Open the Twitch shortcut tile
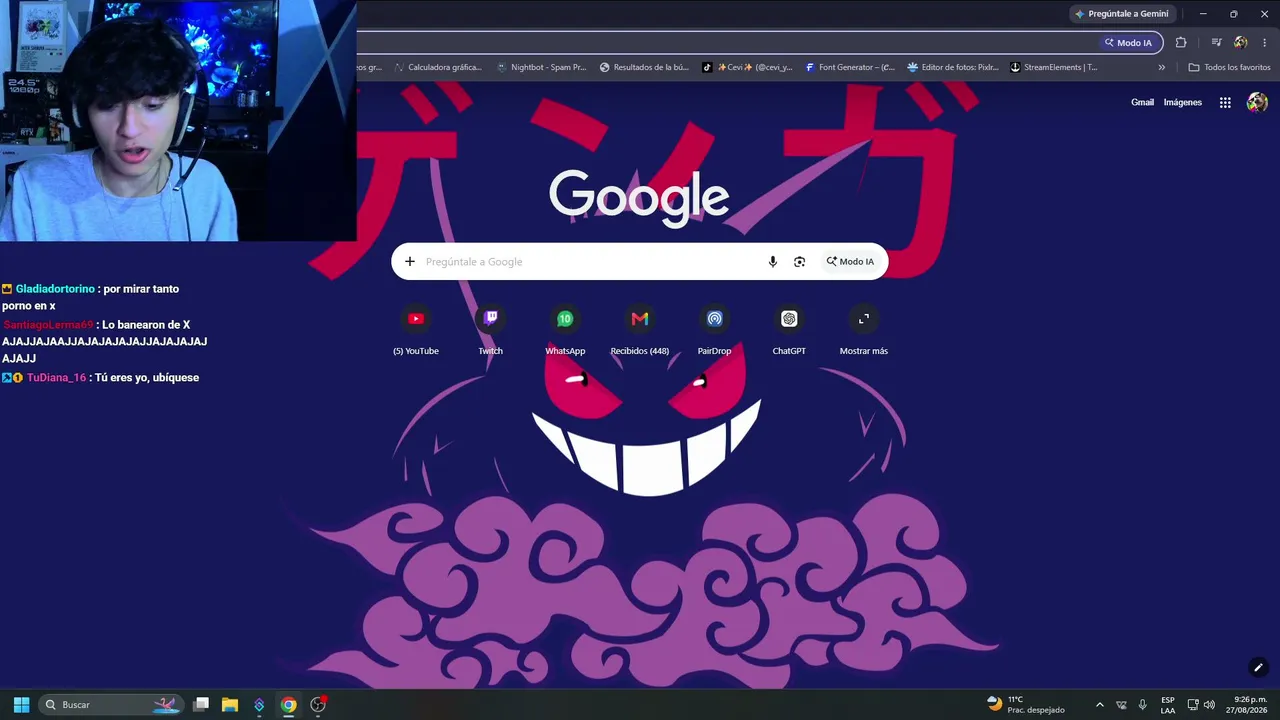 pos(490,331)
